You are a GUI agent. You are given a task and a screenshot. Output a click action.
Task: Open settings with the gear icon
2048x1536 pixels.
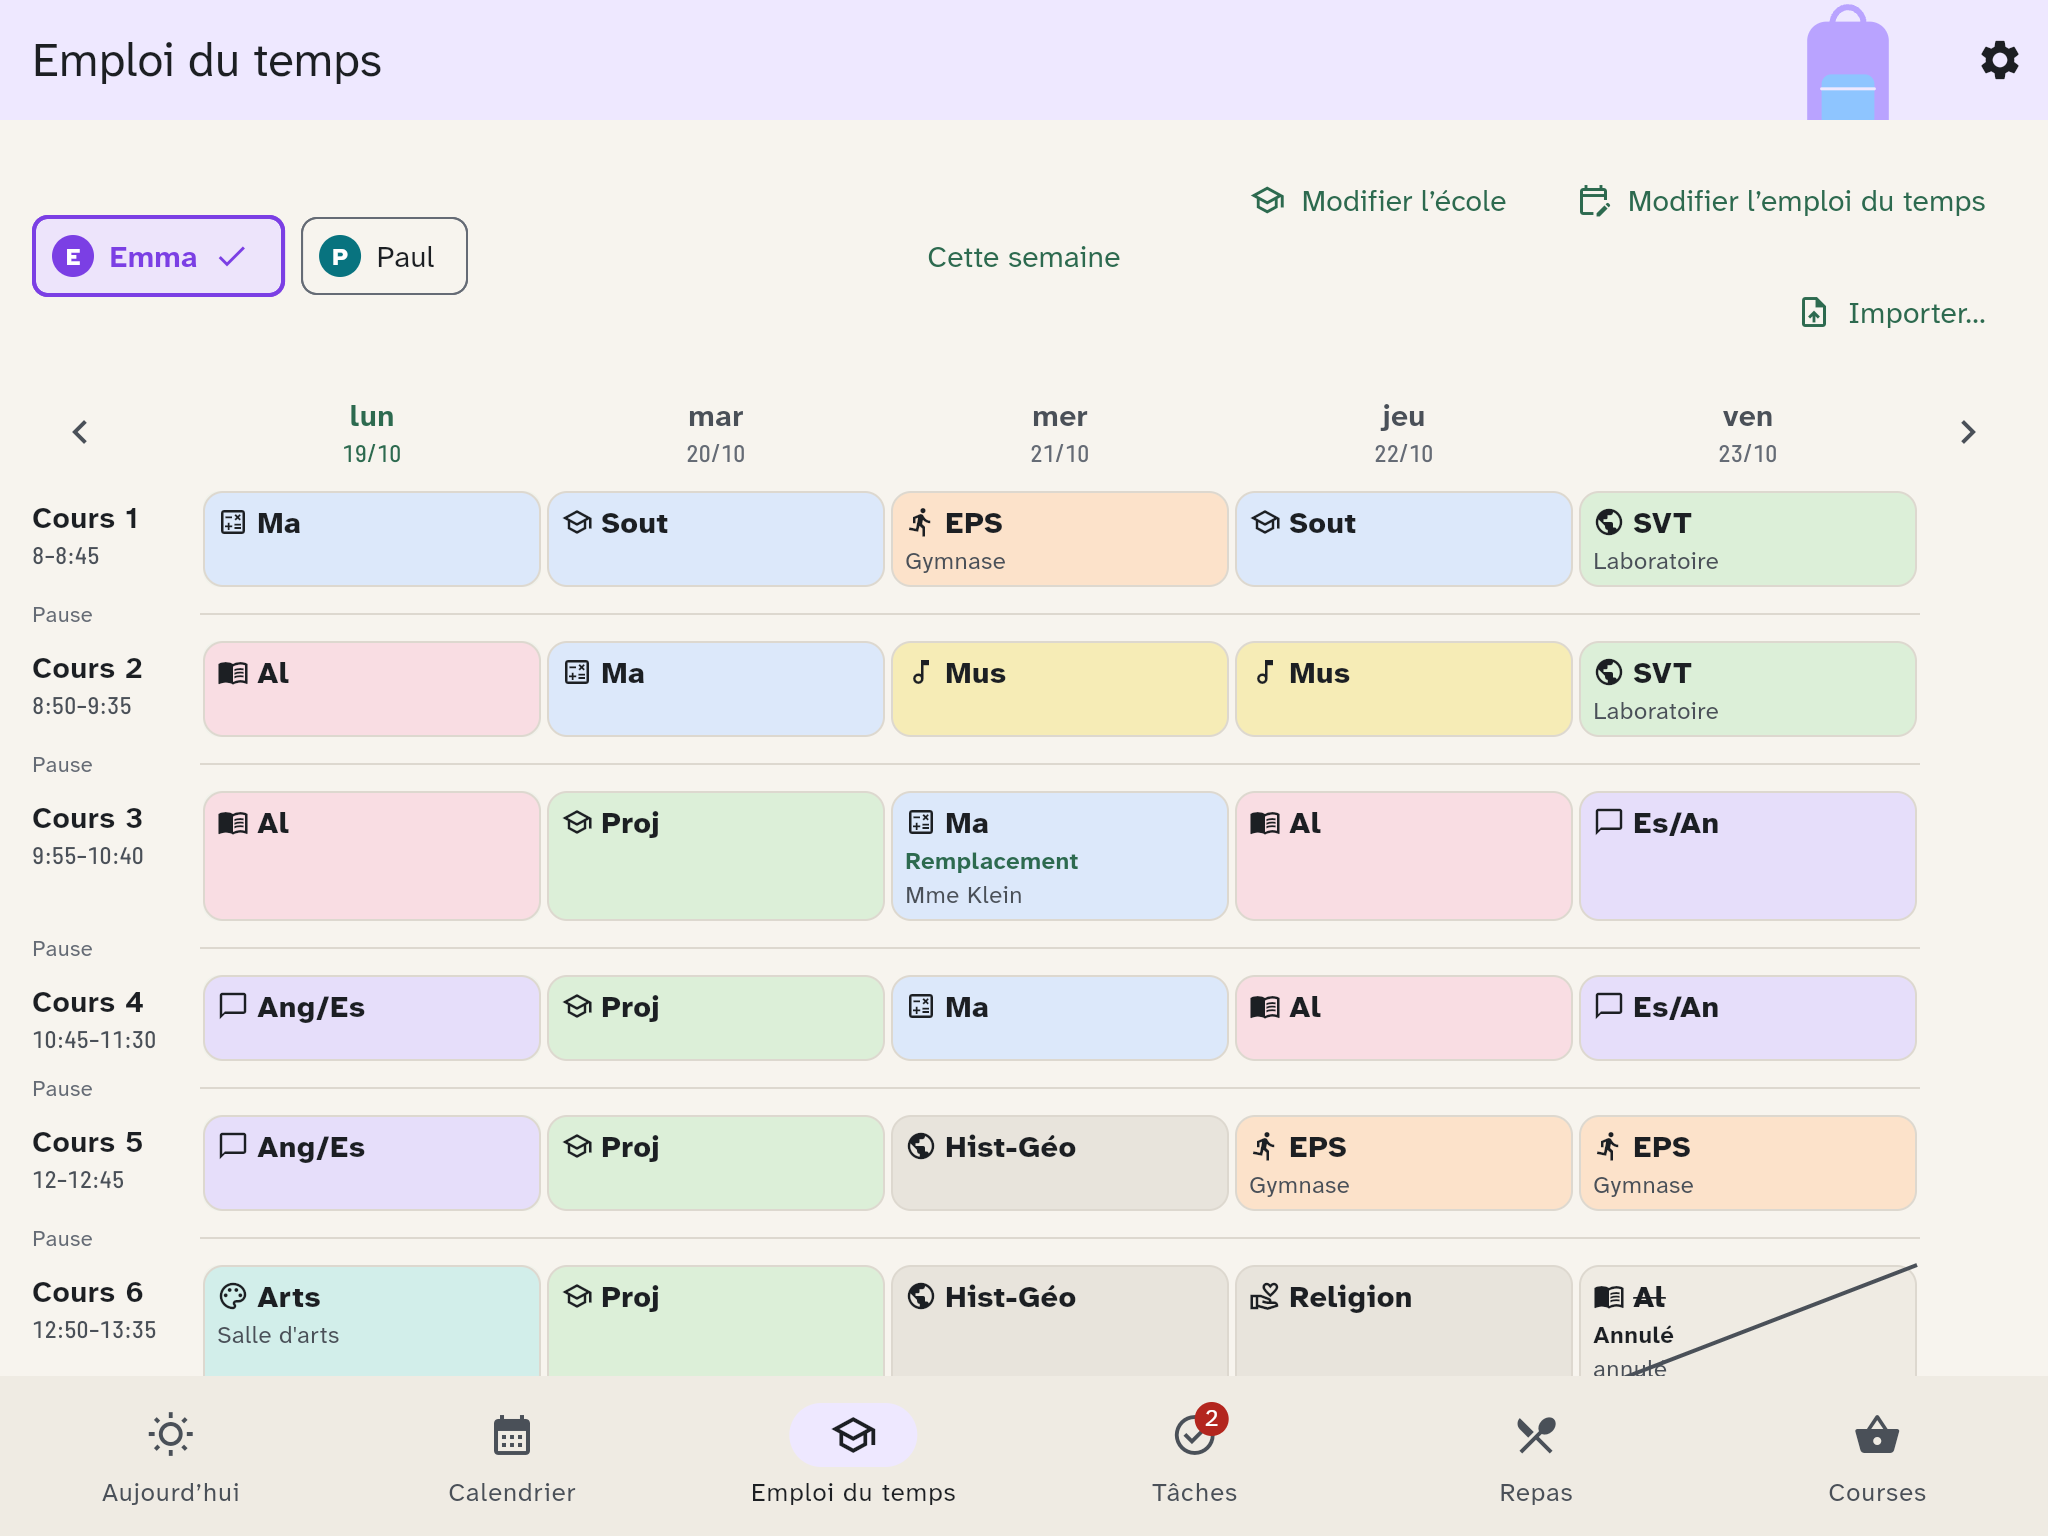(x=1999, y=60)
